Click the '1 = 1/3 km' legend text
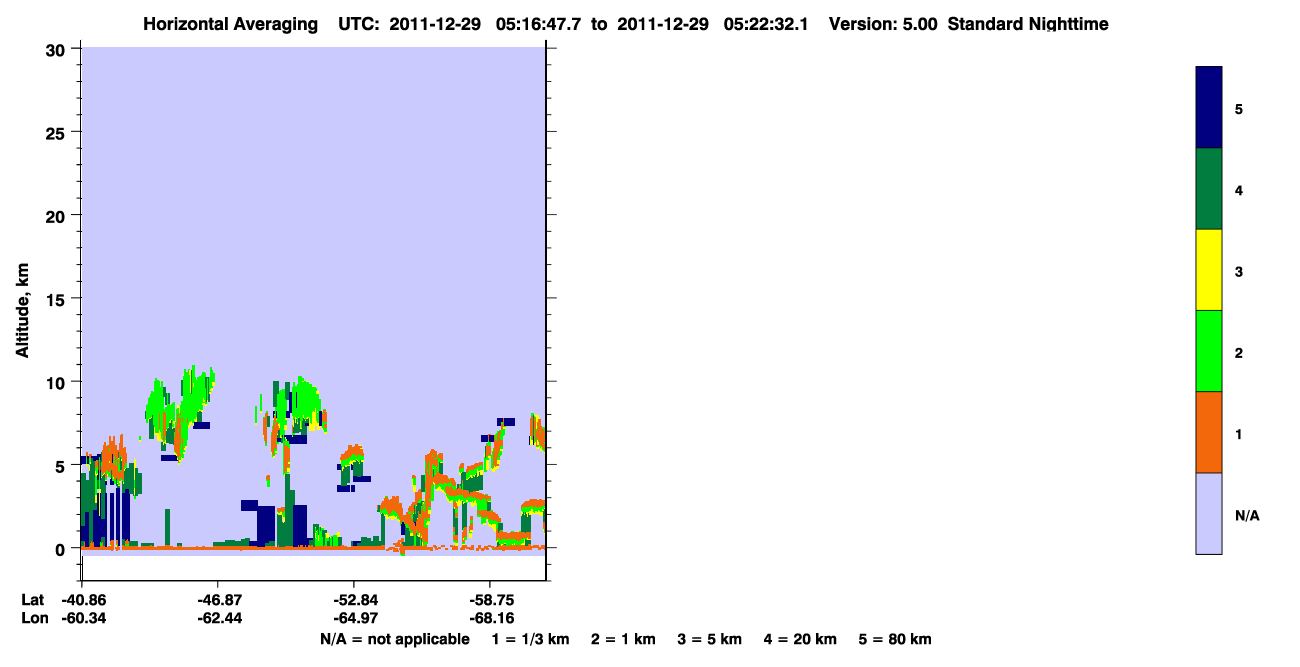This screenshot has width=1300, height=667. [531, 639]
